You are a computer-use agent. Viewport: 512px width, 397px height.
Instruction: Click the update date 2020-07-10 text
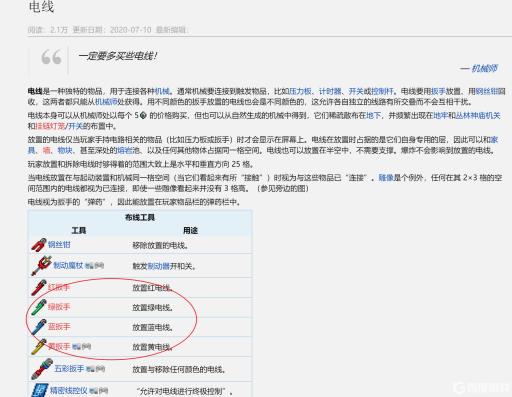(x=131, y=30)
